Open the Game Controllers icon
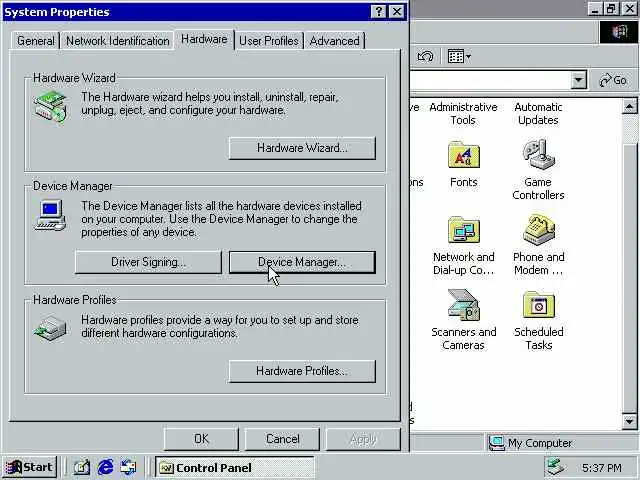The width and height of the screenshot is (640, 480). pos(538,154)
